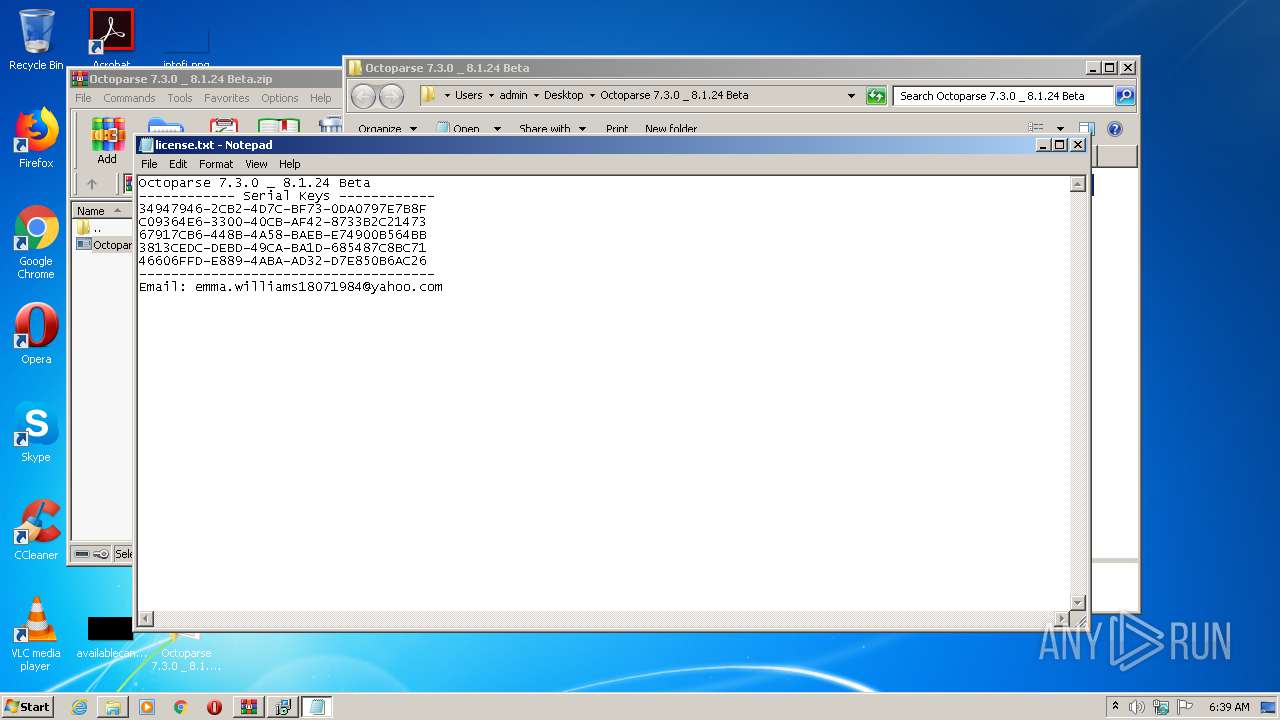Click the Chrome icon in the taskbar
This screenshot has height=720, width=1280.
click(x=181, y=707)
